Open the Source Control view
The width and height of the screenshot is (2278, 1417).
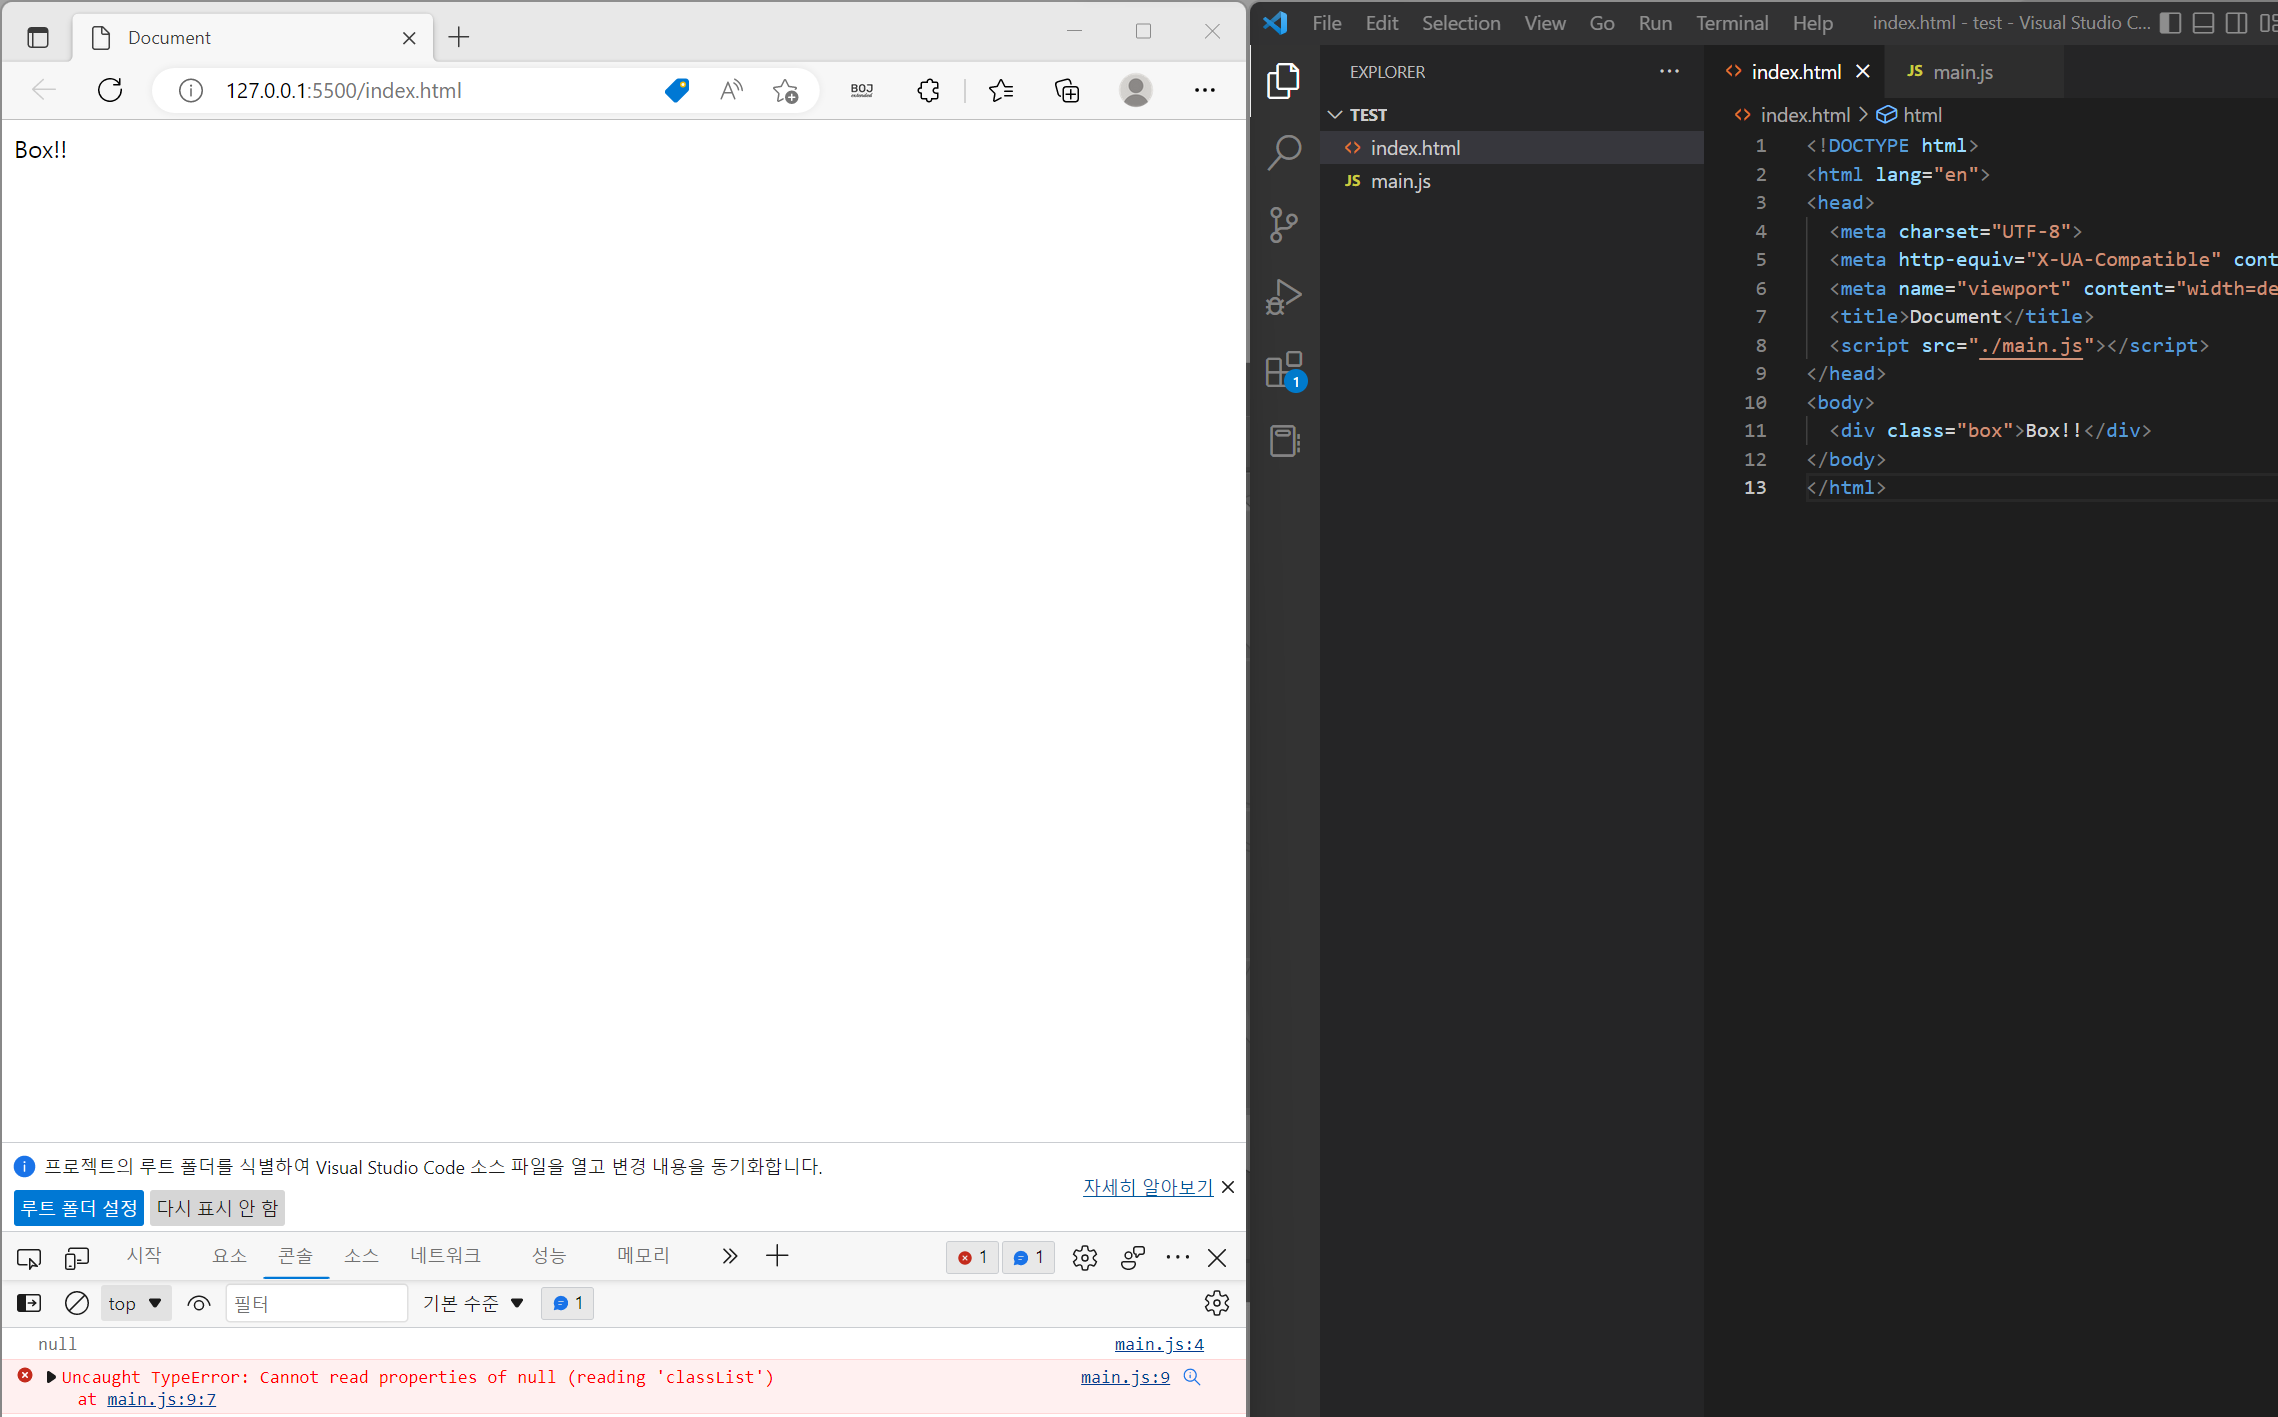(1284, 224)
